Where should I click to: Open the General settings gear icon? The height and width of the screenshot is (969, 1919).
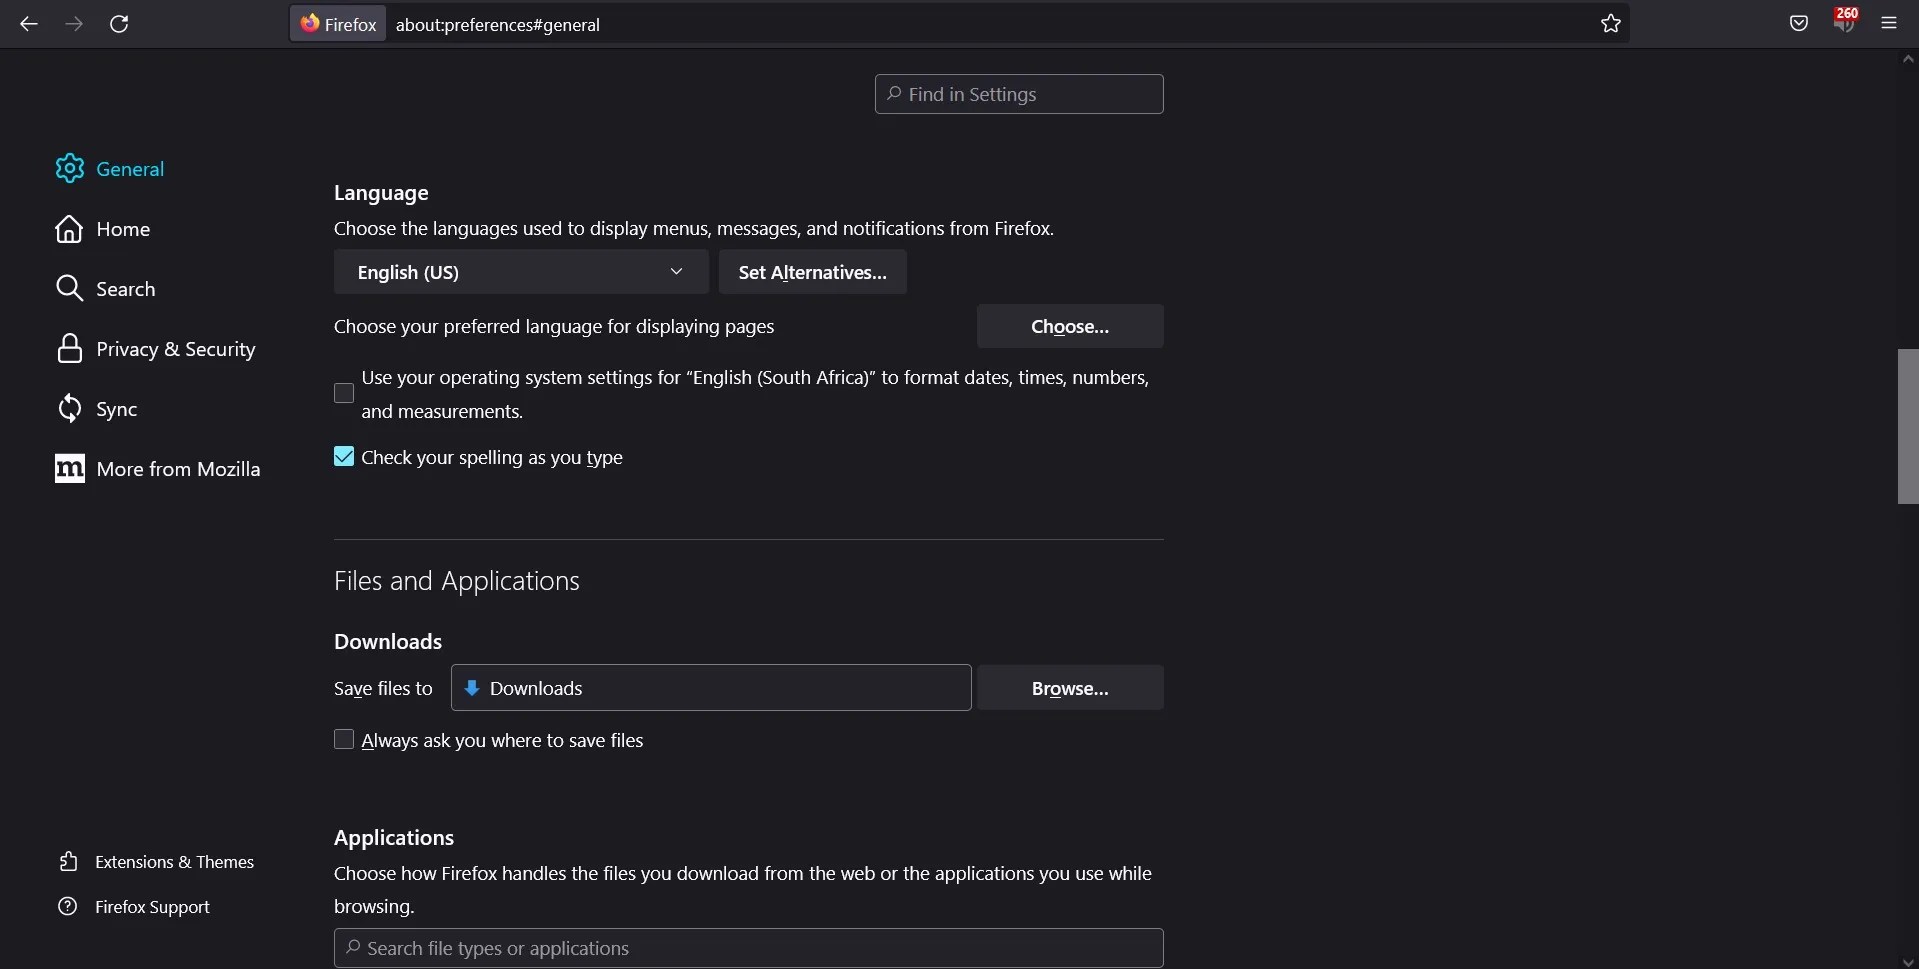(69, 168)
